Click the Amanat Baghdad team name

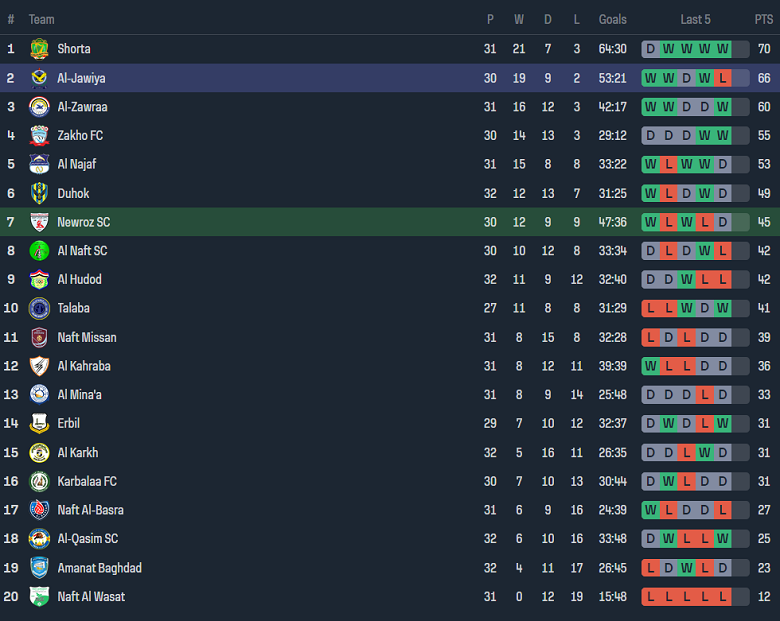click(x=99, y=568)
